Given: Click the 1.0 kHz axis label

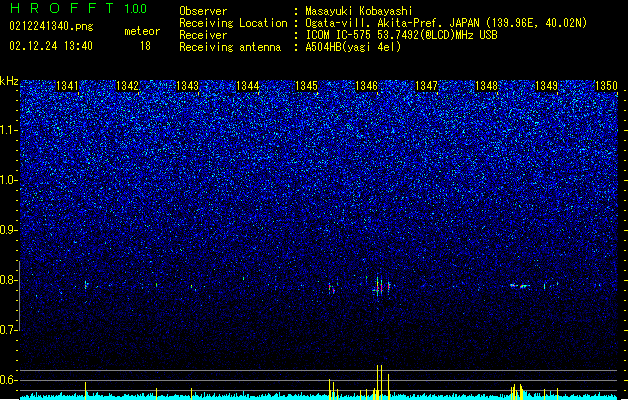Looking at the screenshot, I should [x=9, y=180].
